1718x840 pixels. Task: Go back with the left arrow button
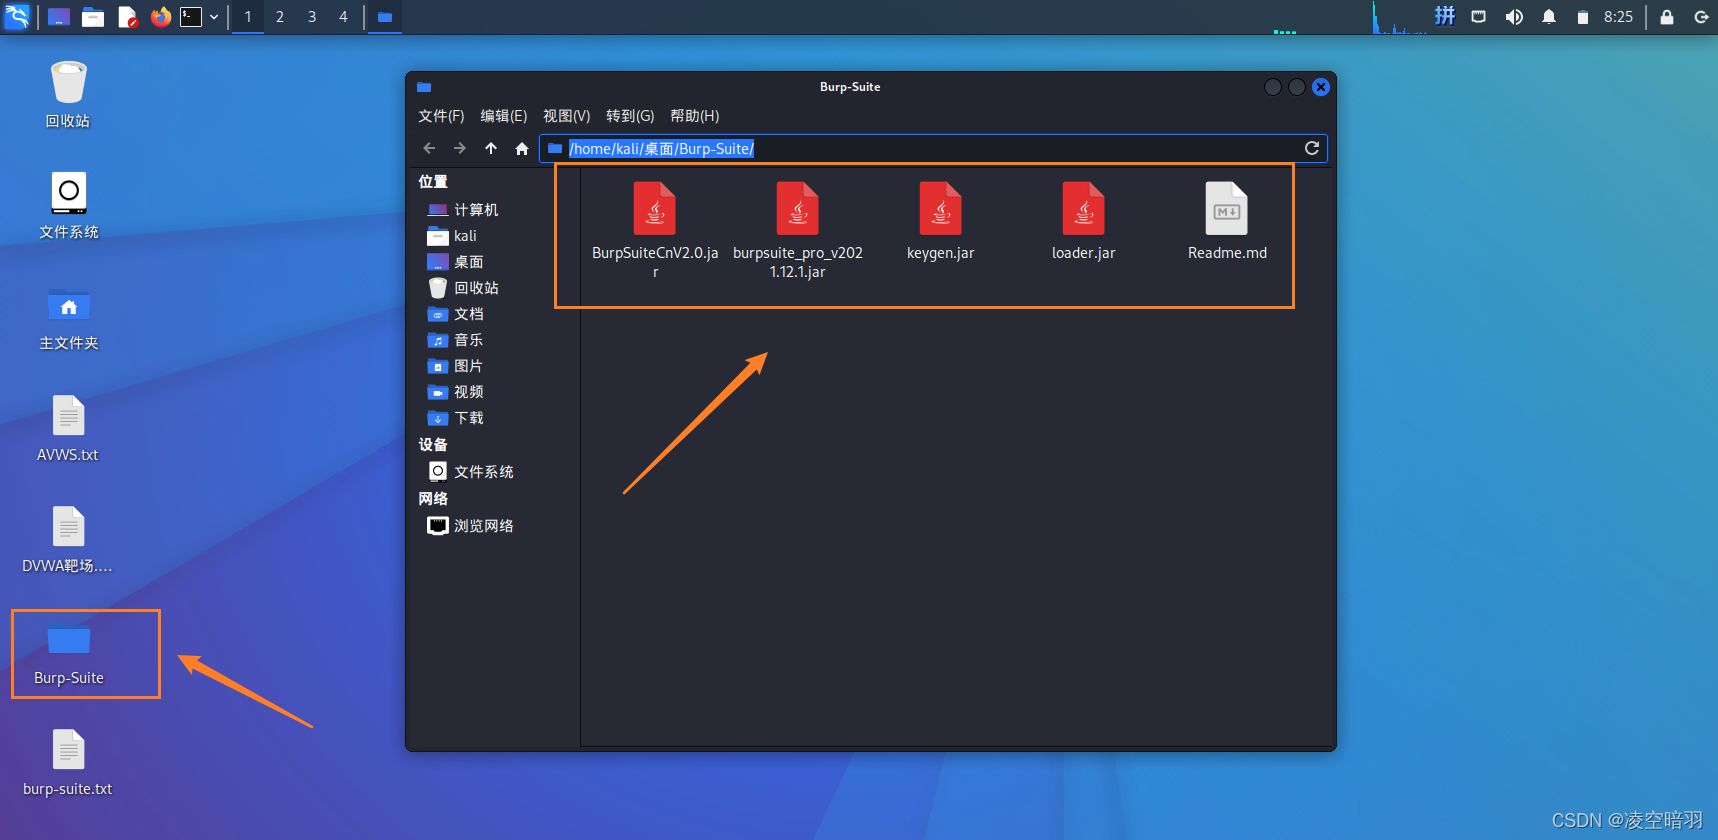429,148
